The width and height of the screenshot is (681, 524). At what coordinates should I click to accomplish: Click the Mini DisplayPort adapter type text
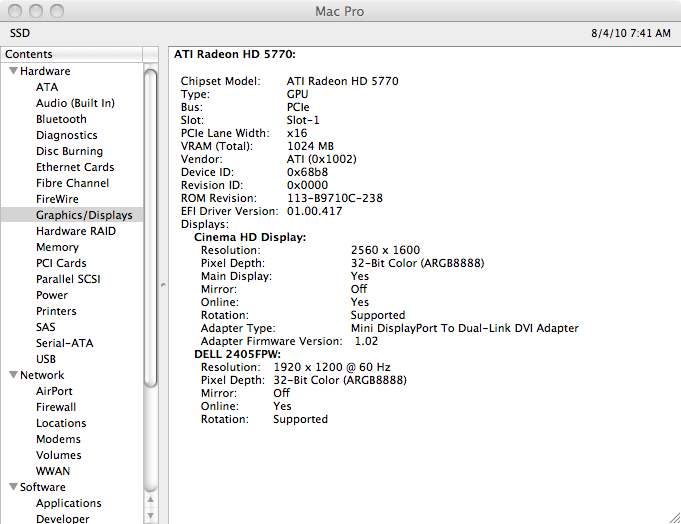click(464, 328)
